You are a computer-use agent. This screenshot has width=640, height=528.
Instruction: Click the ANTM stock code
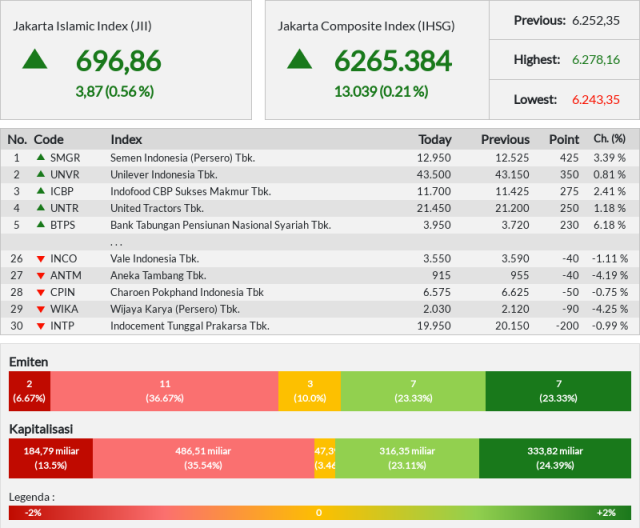tap(65, 275)
